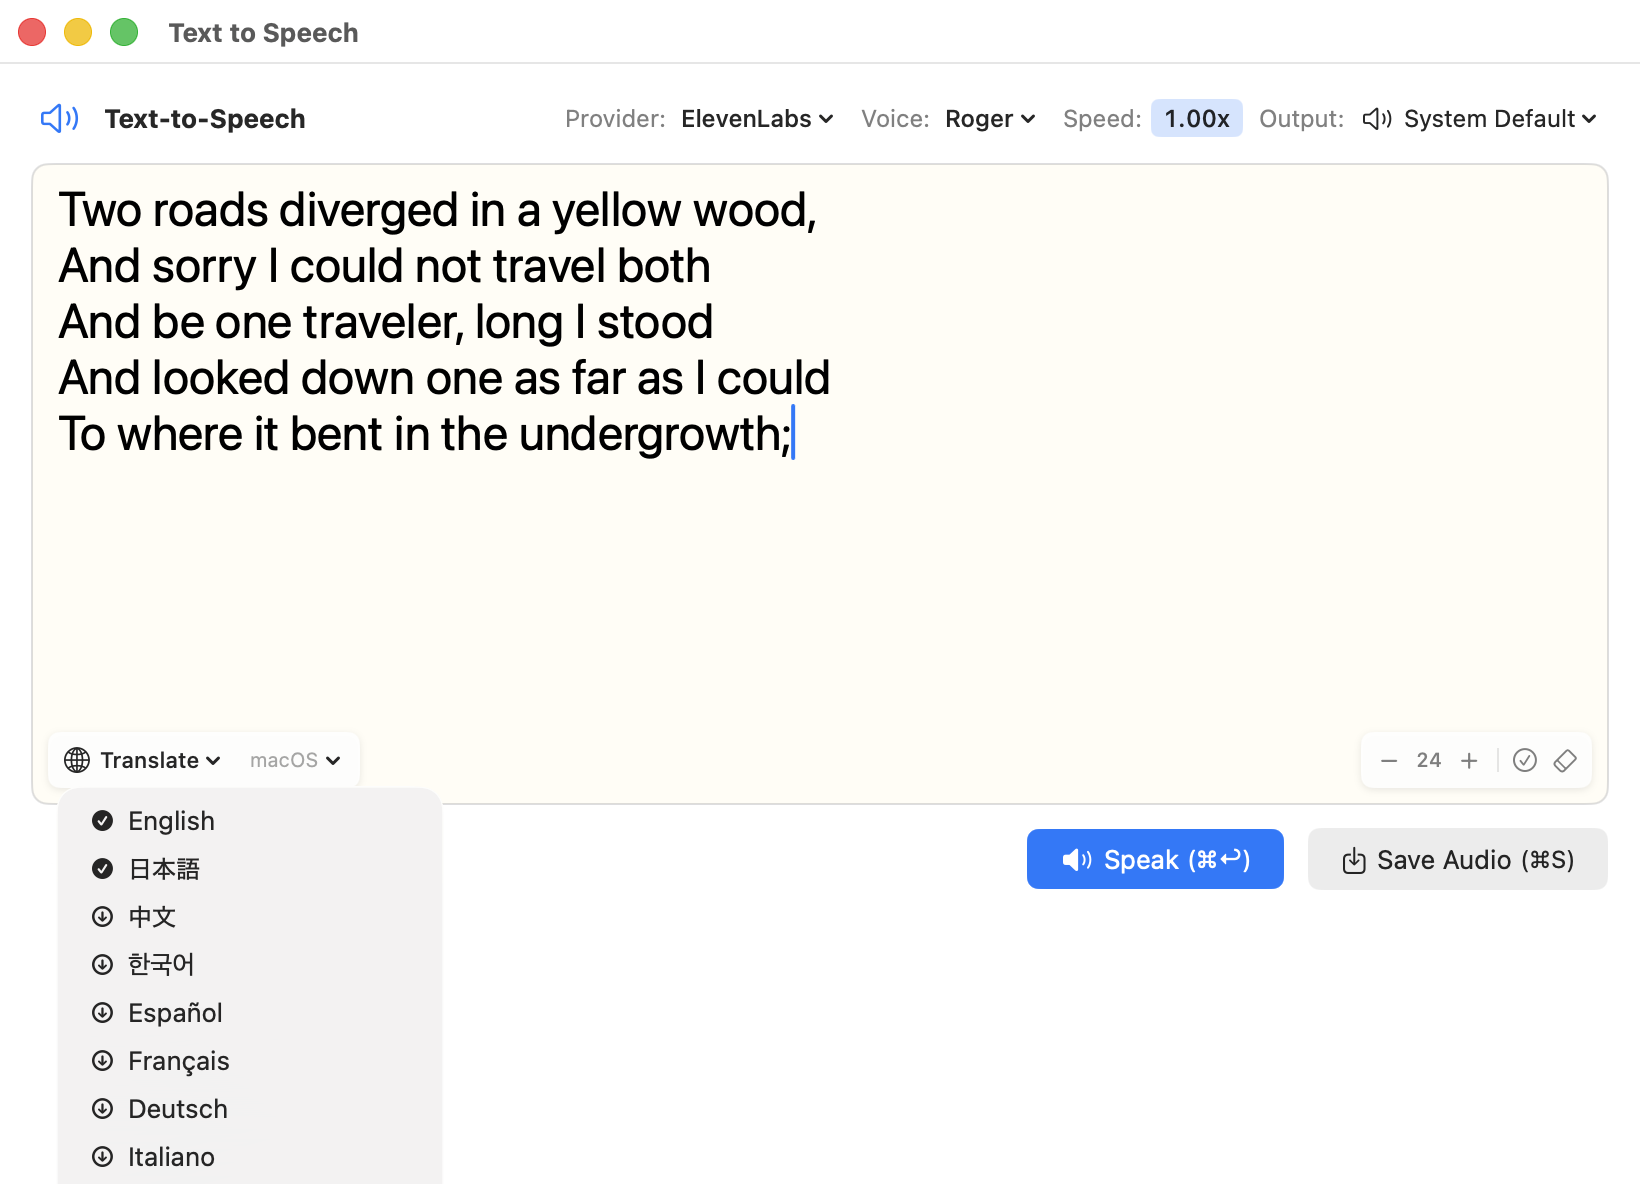Click the eraser icon to clear text
The image size is (1640, 1184).
[1565, 760]
